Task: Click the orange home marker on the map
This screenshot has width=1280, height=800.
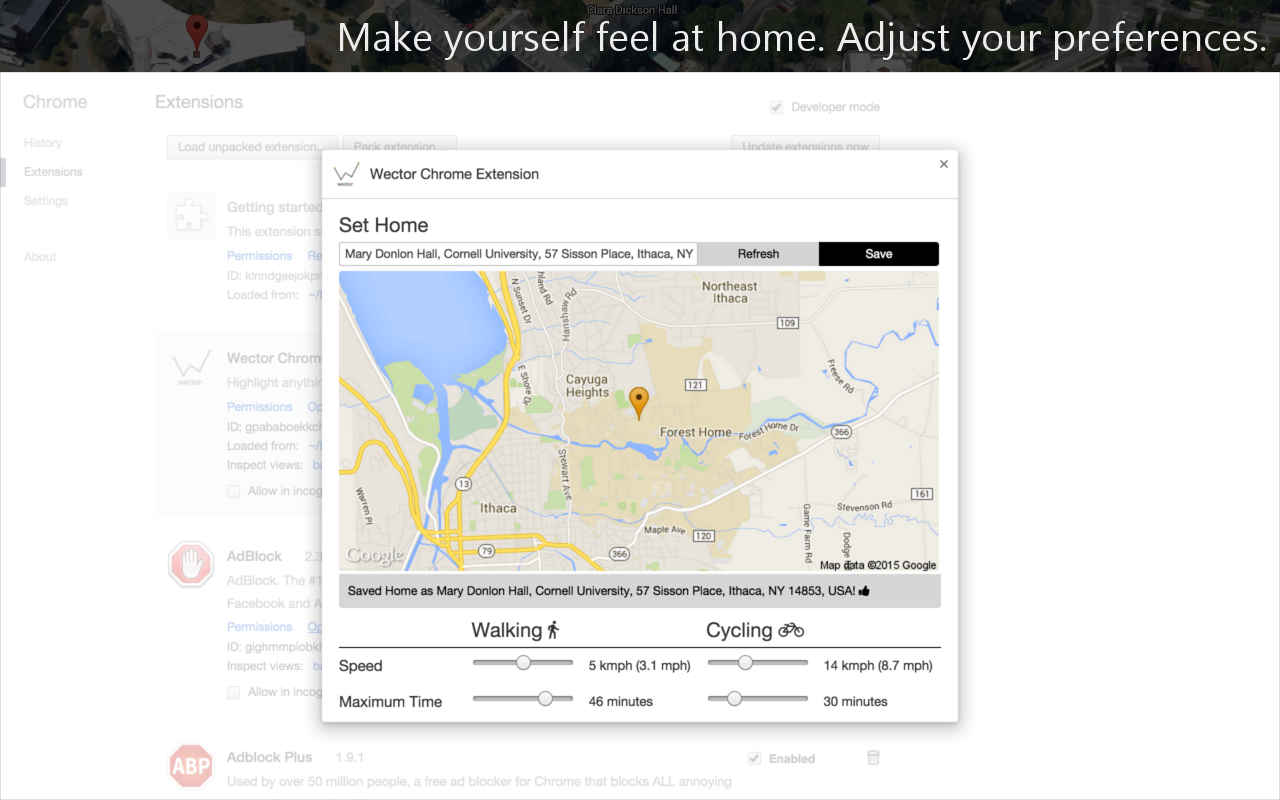Action: pyautogui.click(x=639, y=404)
